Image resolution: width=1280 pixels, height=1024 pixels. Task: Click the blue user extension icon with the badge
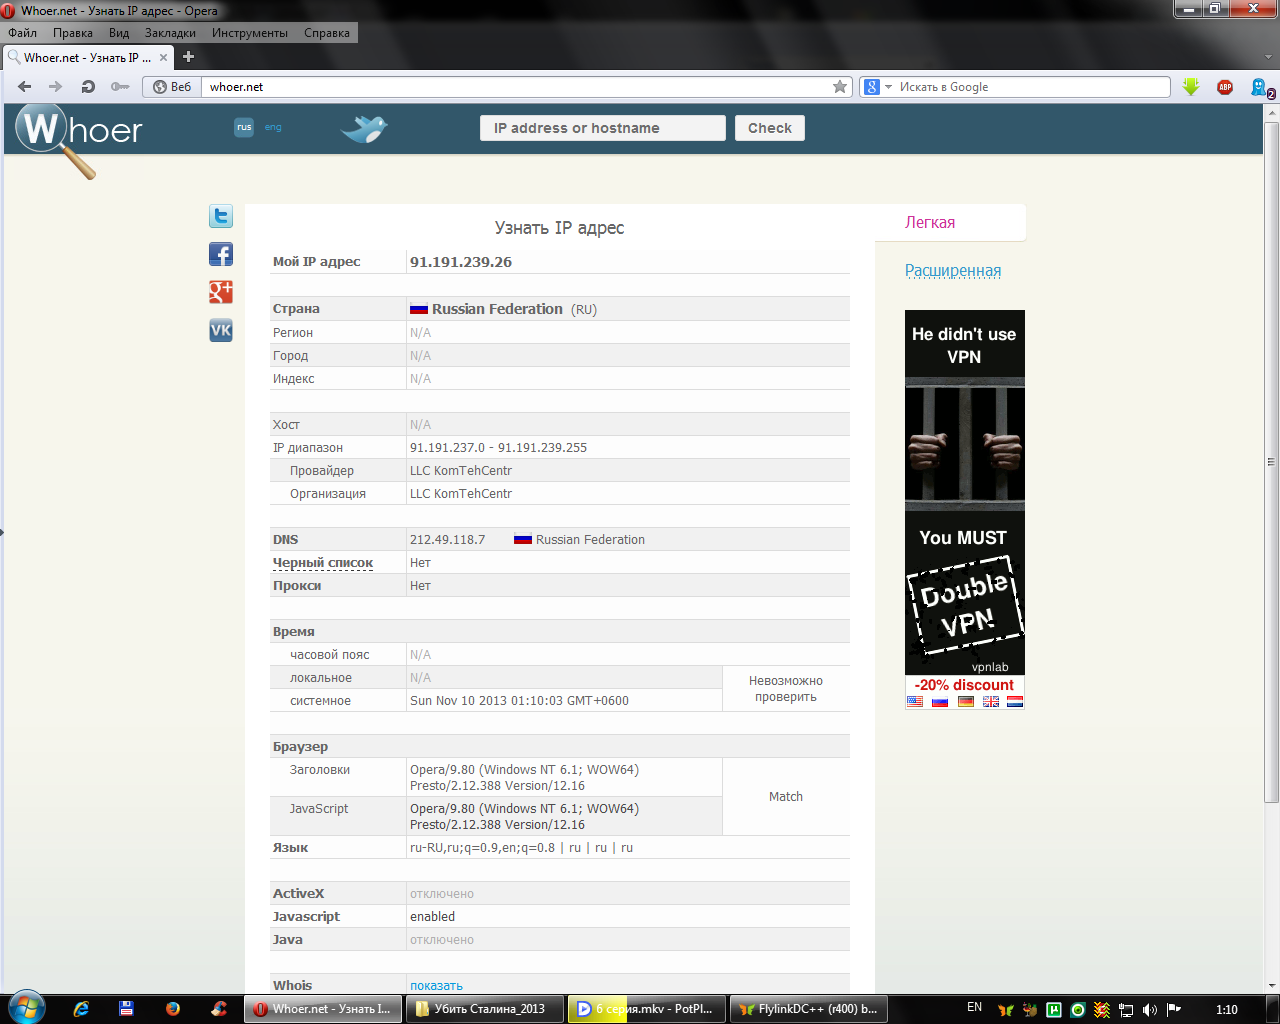1261,88
